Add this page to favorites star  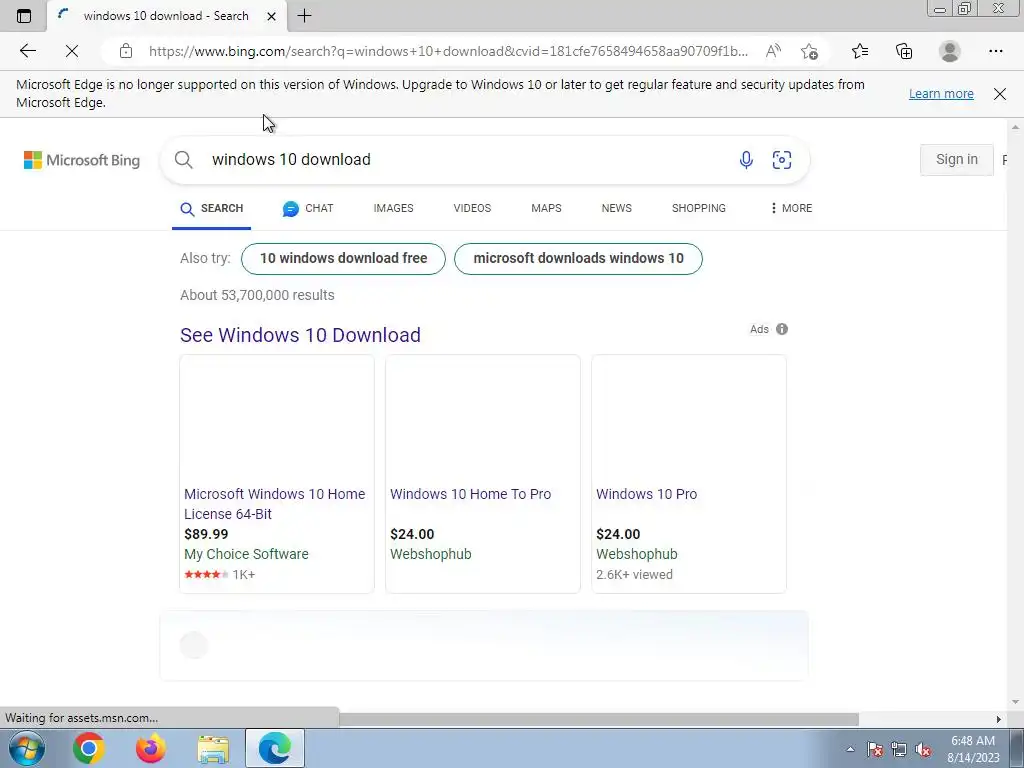[x=809, y=51]
